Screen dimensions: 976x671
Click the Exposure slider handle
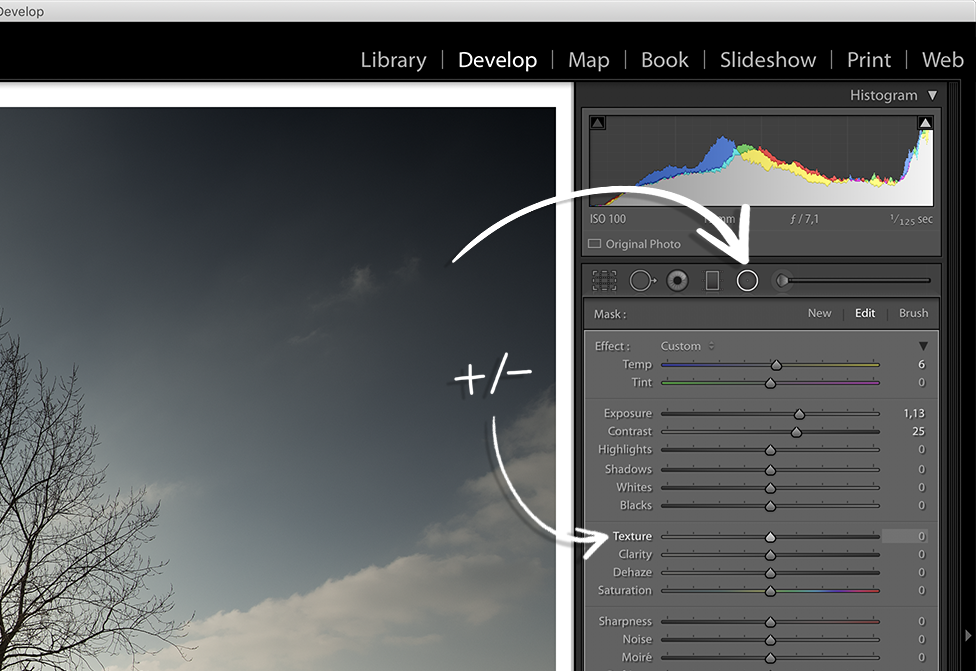(x=799, y=415)
